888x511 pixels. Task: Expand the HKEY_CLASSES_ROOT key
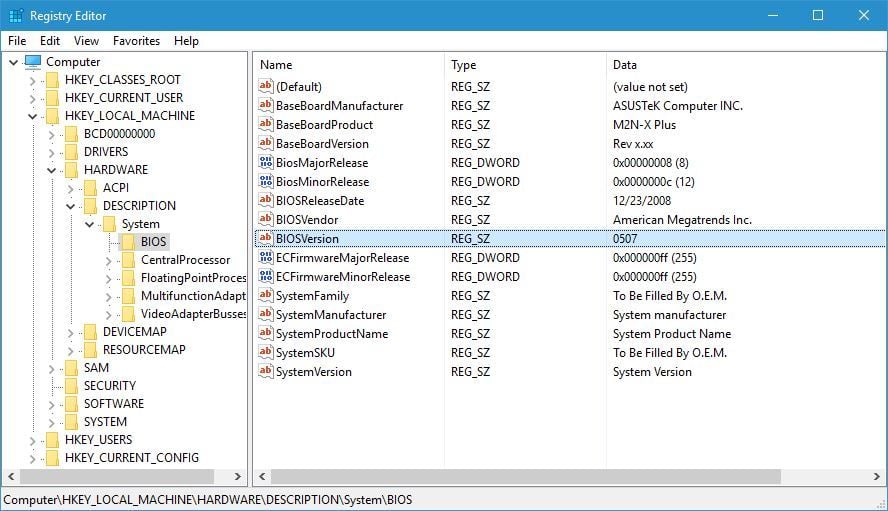click(32, 80)
